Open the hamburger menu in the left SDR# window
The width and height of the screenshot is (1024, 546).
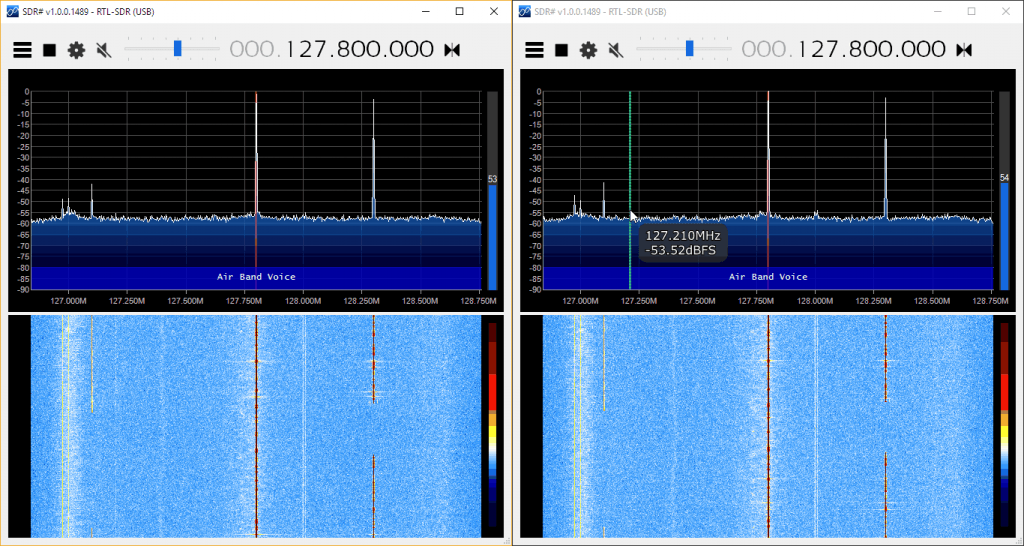pyautogui.click(x=22, y=50)
